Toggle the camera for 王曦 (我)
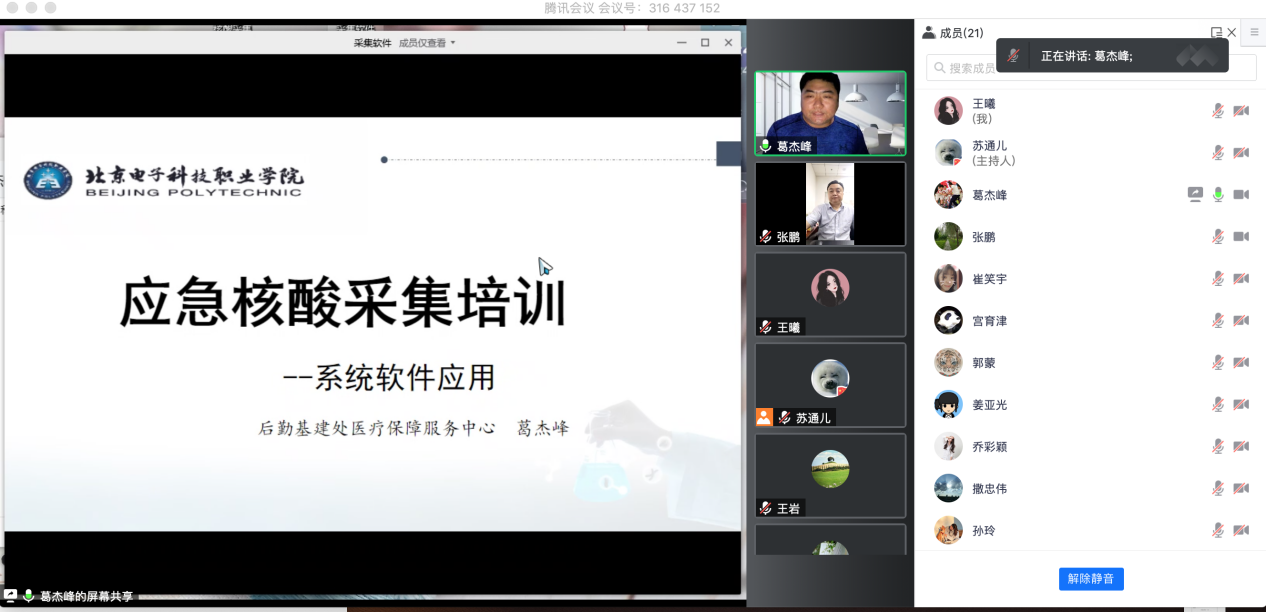Viewport: 1266px width, 612px height. pos(1241,111)
